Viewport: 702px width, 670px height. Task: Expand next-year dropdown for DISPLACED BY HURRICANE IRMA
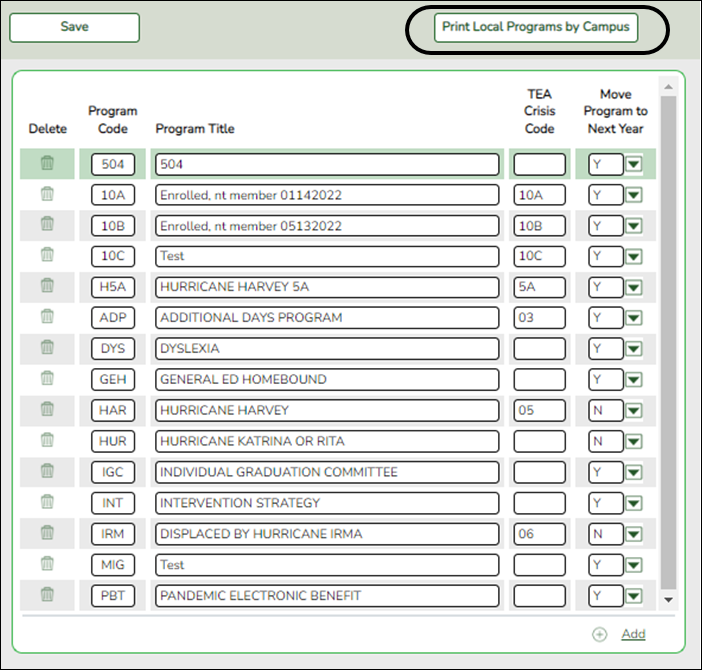click(633, 534)
